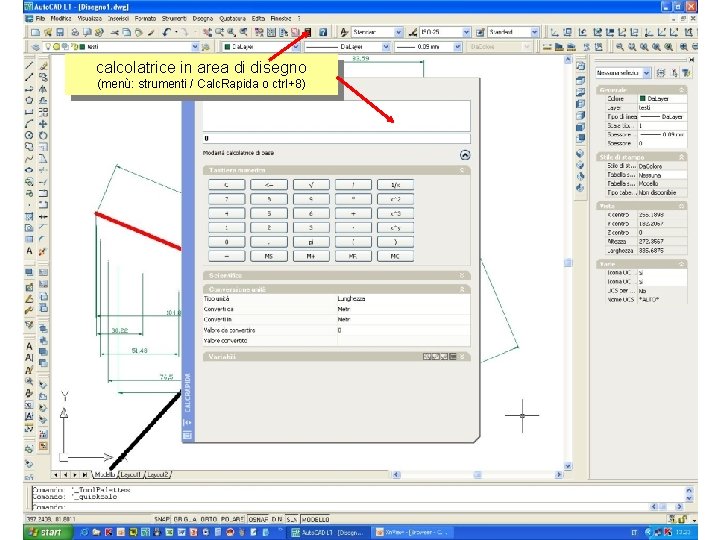Switch to the Layout2 tab
The width and height of the screenshot is (720, 540).
click(158, 474)
